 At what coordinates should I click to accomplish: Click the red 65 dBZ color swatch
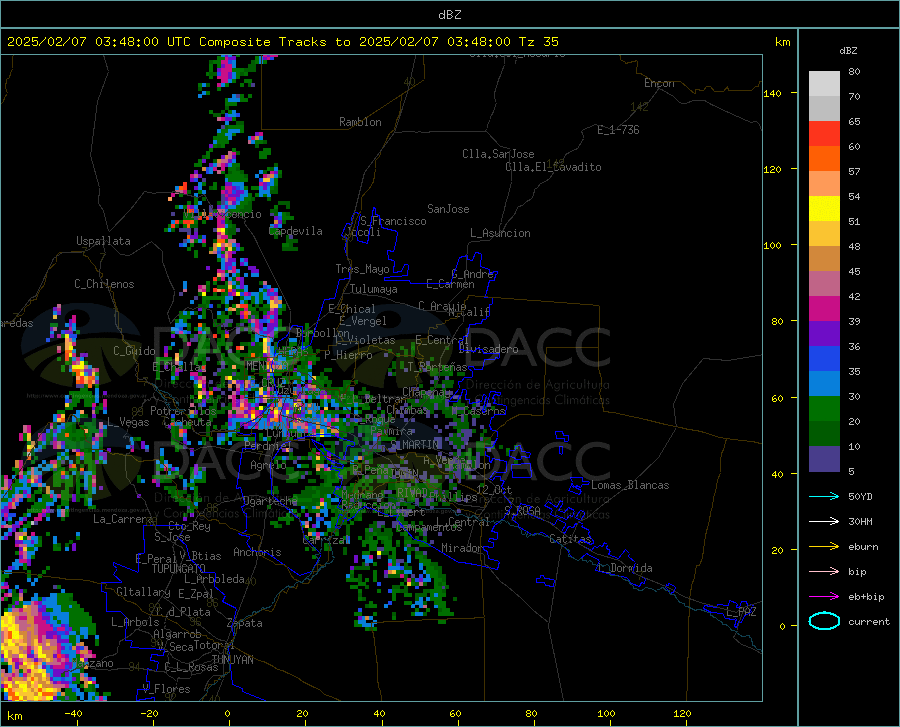point(824,134)
